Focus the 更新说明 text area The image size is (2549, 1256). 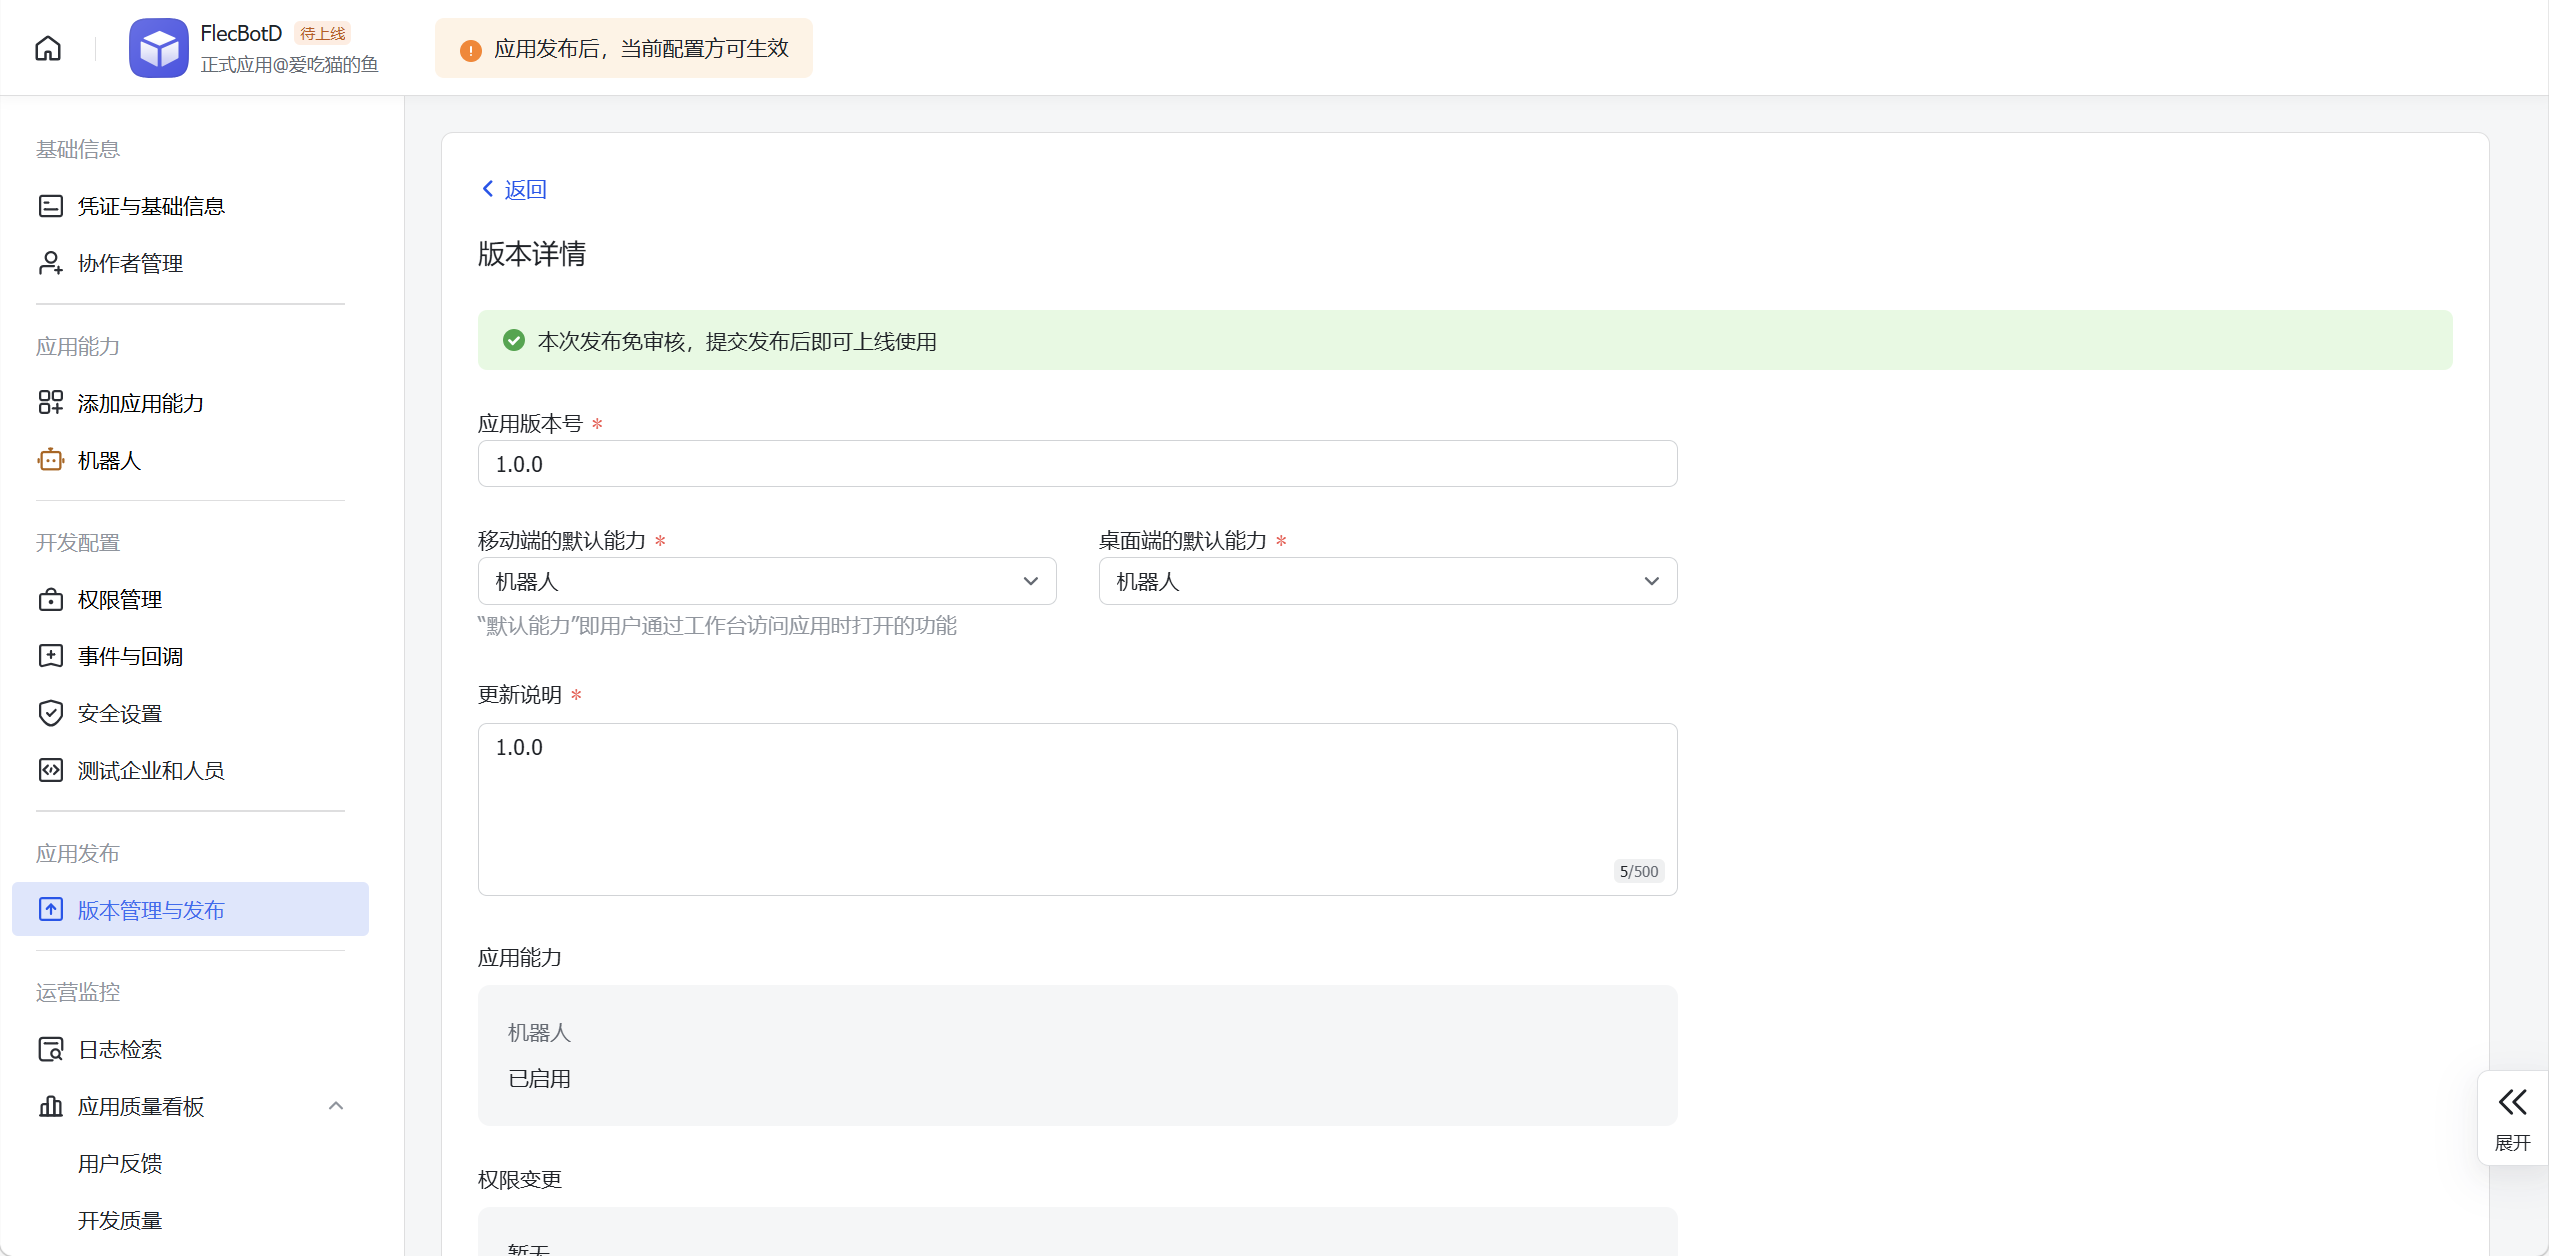coord(1077,809)
